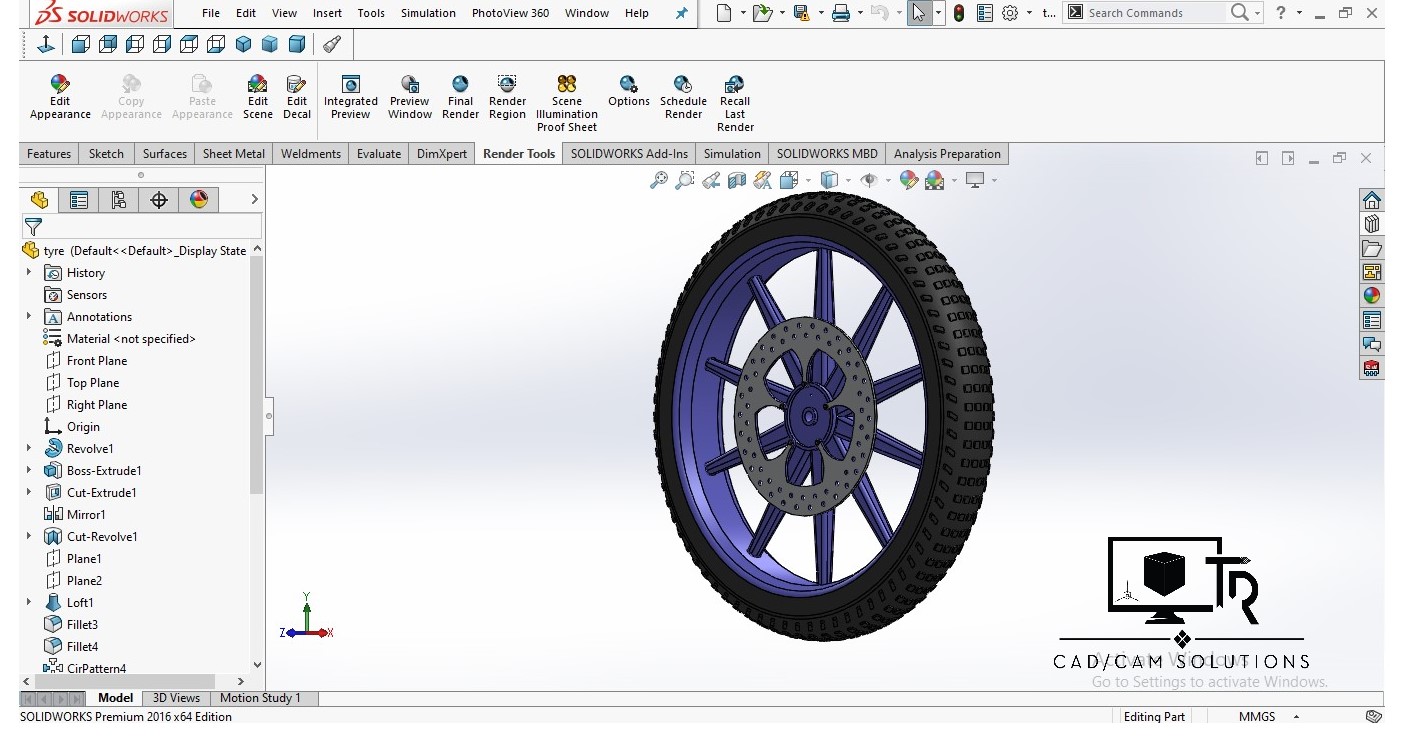Open the Preview Window tool
1404x747 pixels.
pyautogui.click(x=410, y=97)
